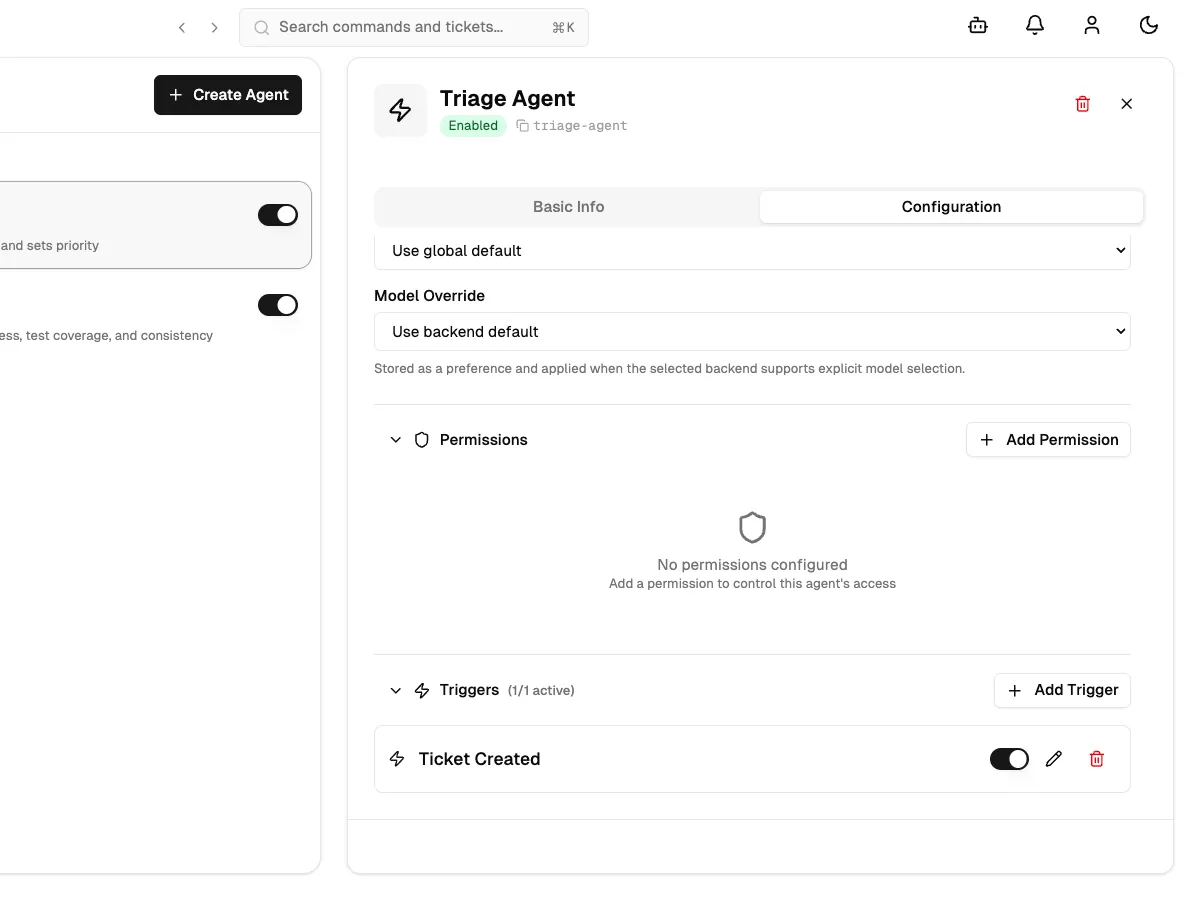Click the Triage Agent lightning bolt icon
The height and width of the screenshot is (900, 1200).
coord(400,110)
